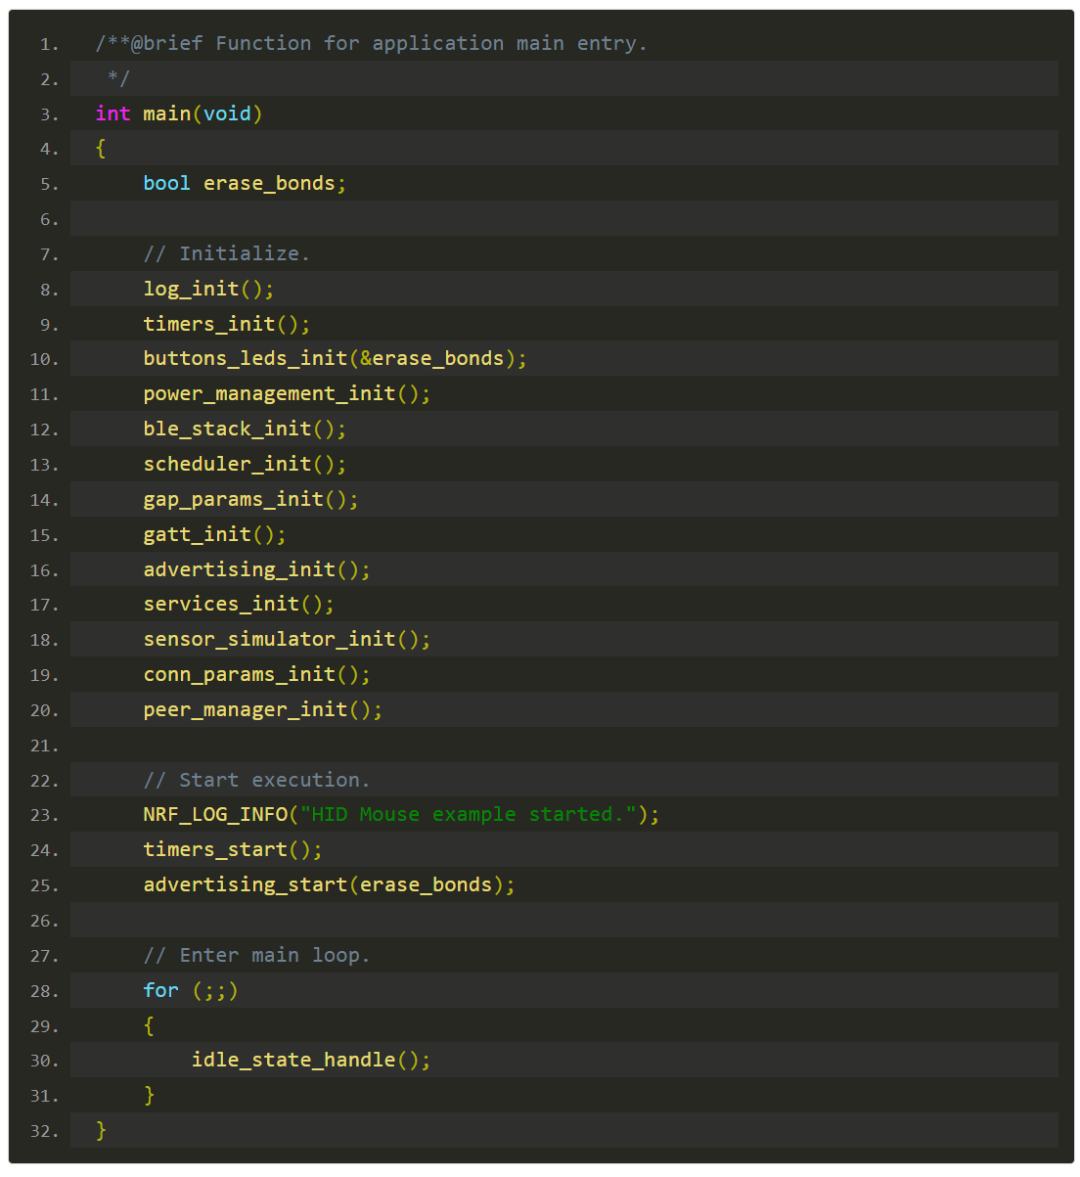Click the timers_start() call
1080x1177 pixels.
[233, 850]
